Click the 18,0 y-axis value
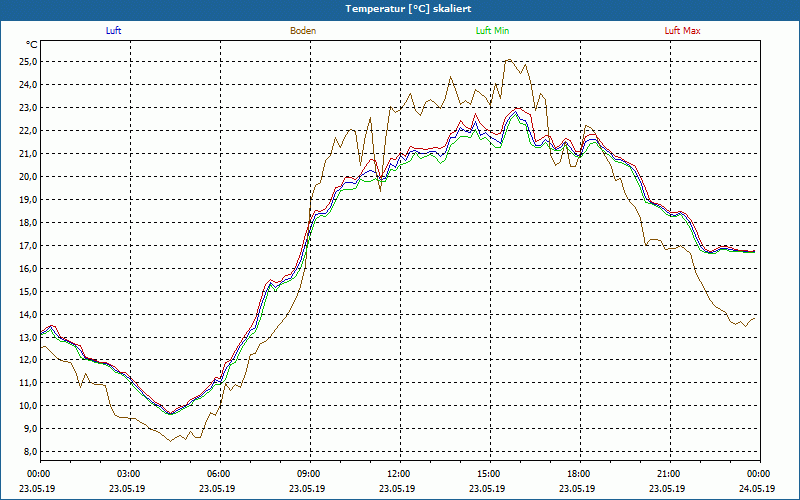This screenshot has height=500, width=800. click(29, 222)
